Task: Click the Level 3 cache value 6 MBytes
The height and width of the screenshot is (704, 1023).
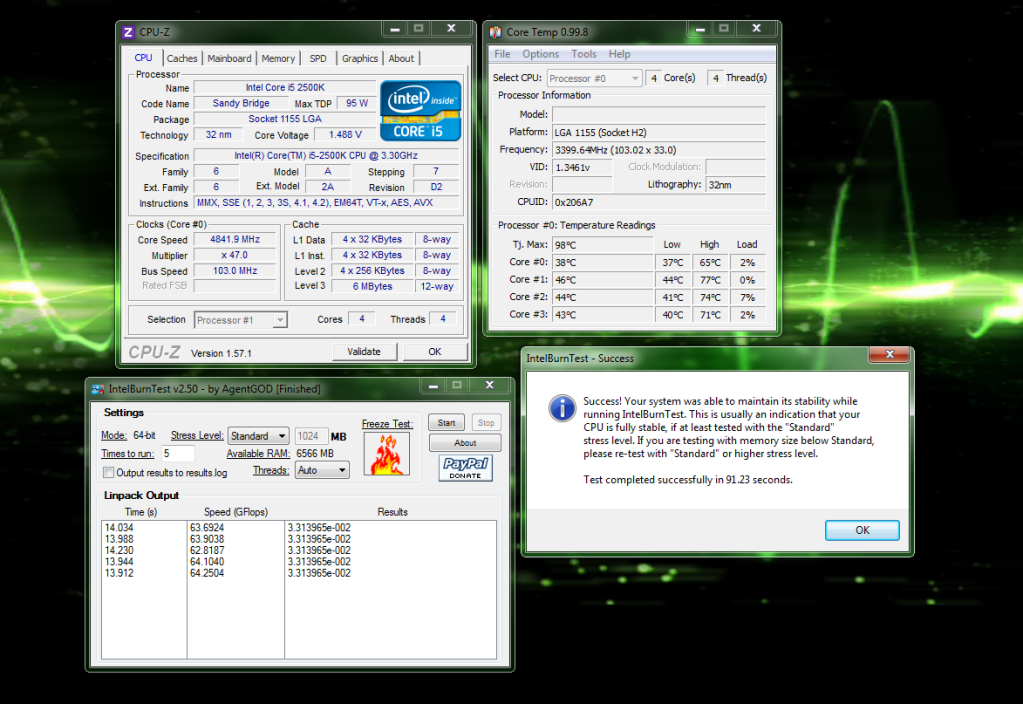Action: pos(373,286)
